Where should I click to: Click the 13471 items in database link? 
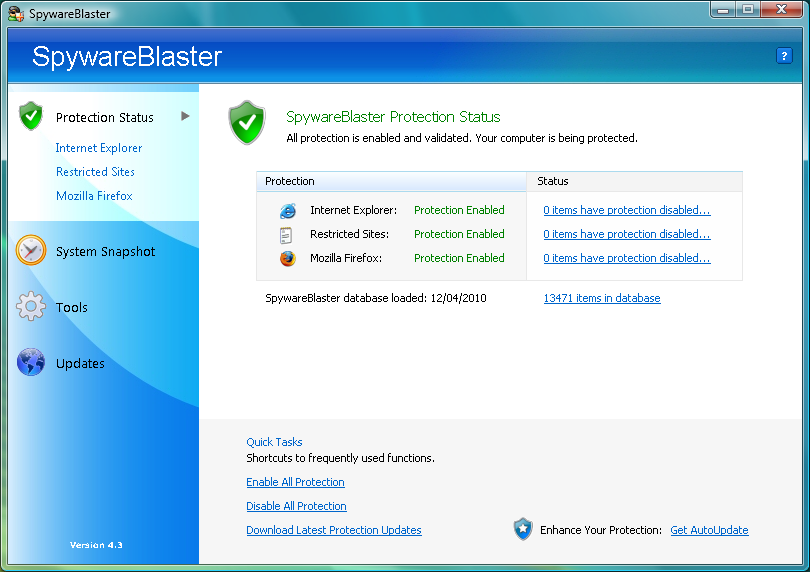(x=602, y=298)
